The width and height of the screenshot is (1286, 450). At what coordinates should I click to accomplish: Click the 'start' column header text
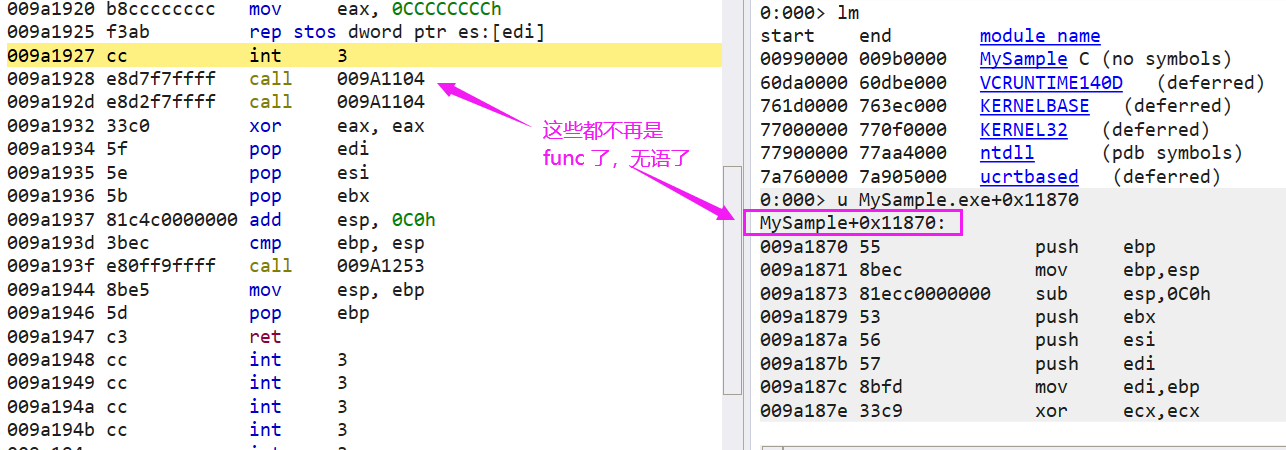(787, 36)
